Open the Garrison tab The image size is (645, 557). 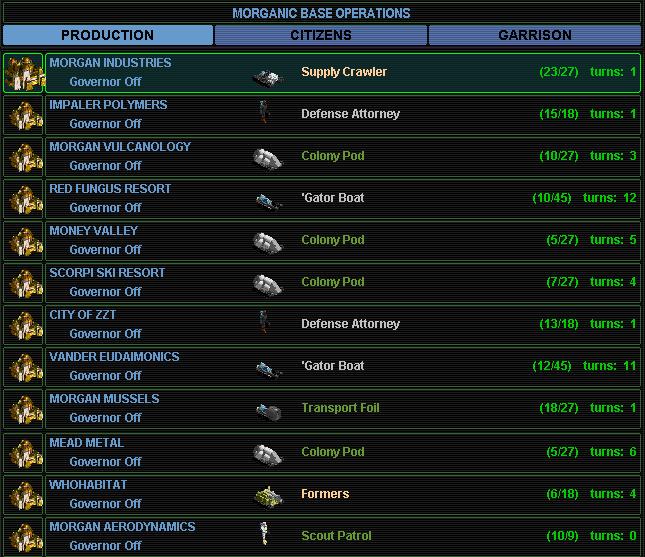click(534, 35)
